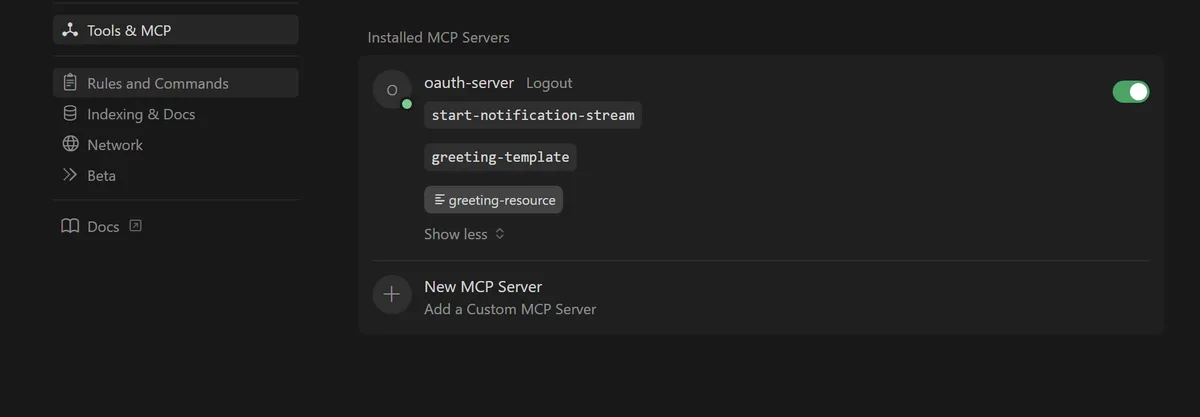Click the plus icon for New MCP Server
The width and height of the screenshot is (1200, 417).
(392, 295)
